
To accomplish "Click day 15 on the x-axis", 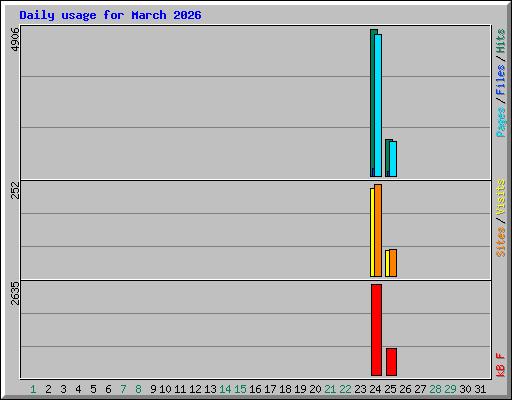I will (240, 389).
